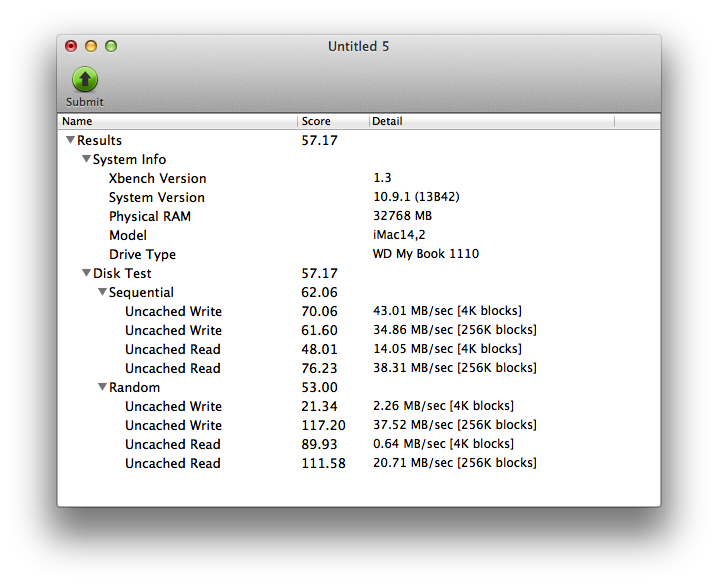Click the Disk Test score 57.17

pyautogui.click(x=319, y=273)
